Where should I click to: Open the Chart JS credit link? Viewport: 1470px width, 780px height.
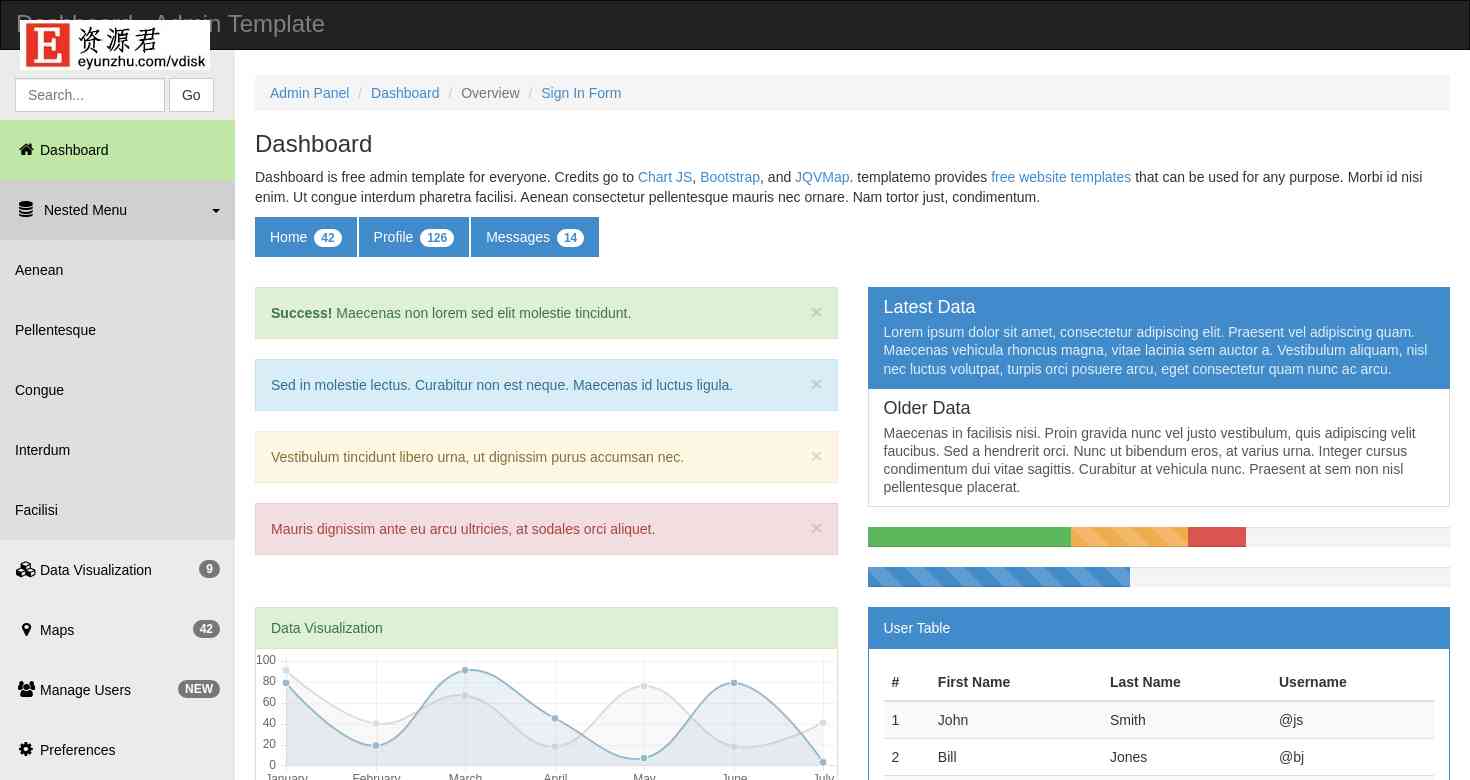coord(665,177)
